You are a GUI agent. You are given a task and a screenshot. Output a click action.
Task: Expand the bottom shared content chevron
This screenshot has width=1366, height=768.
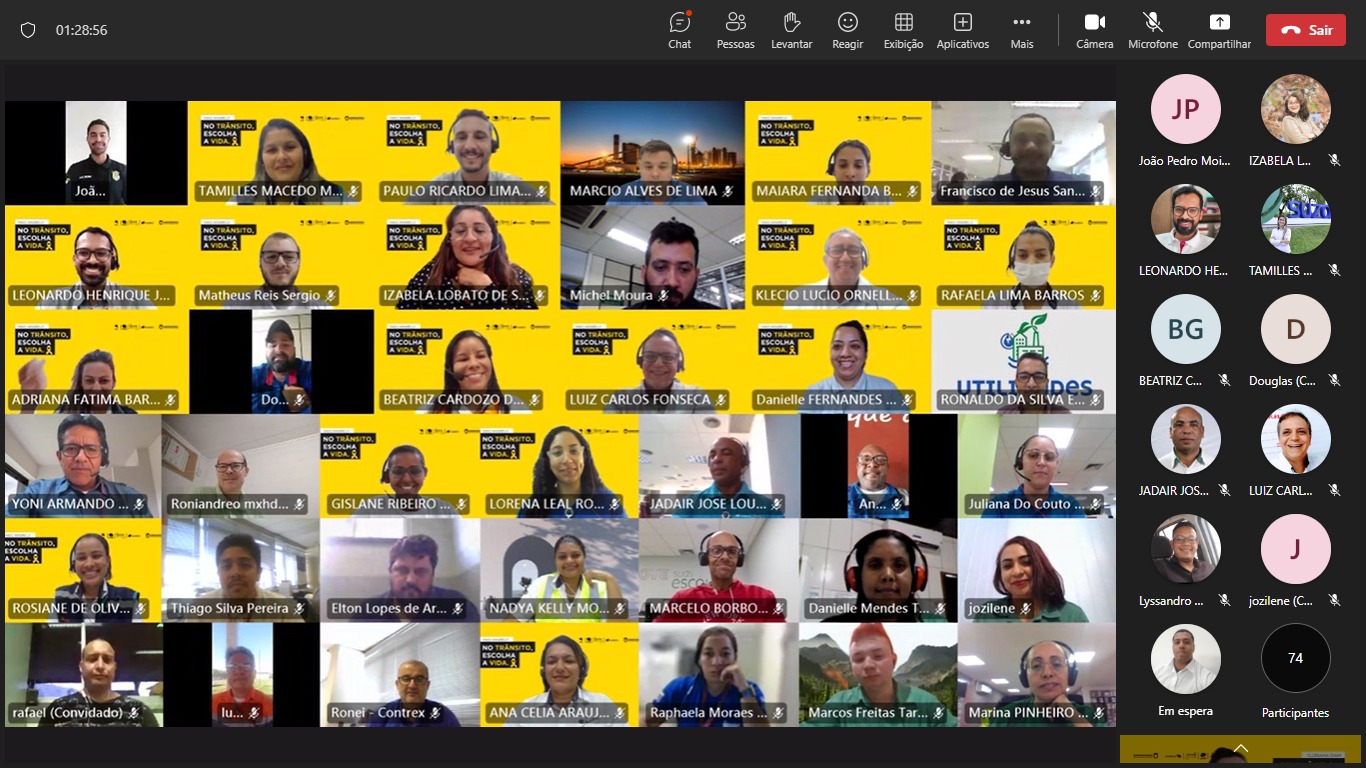(1240, 748)
